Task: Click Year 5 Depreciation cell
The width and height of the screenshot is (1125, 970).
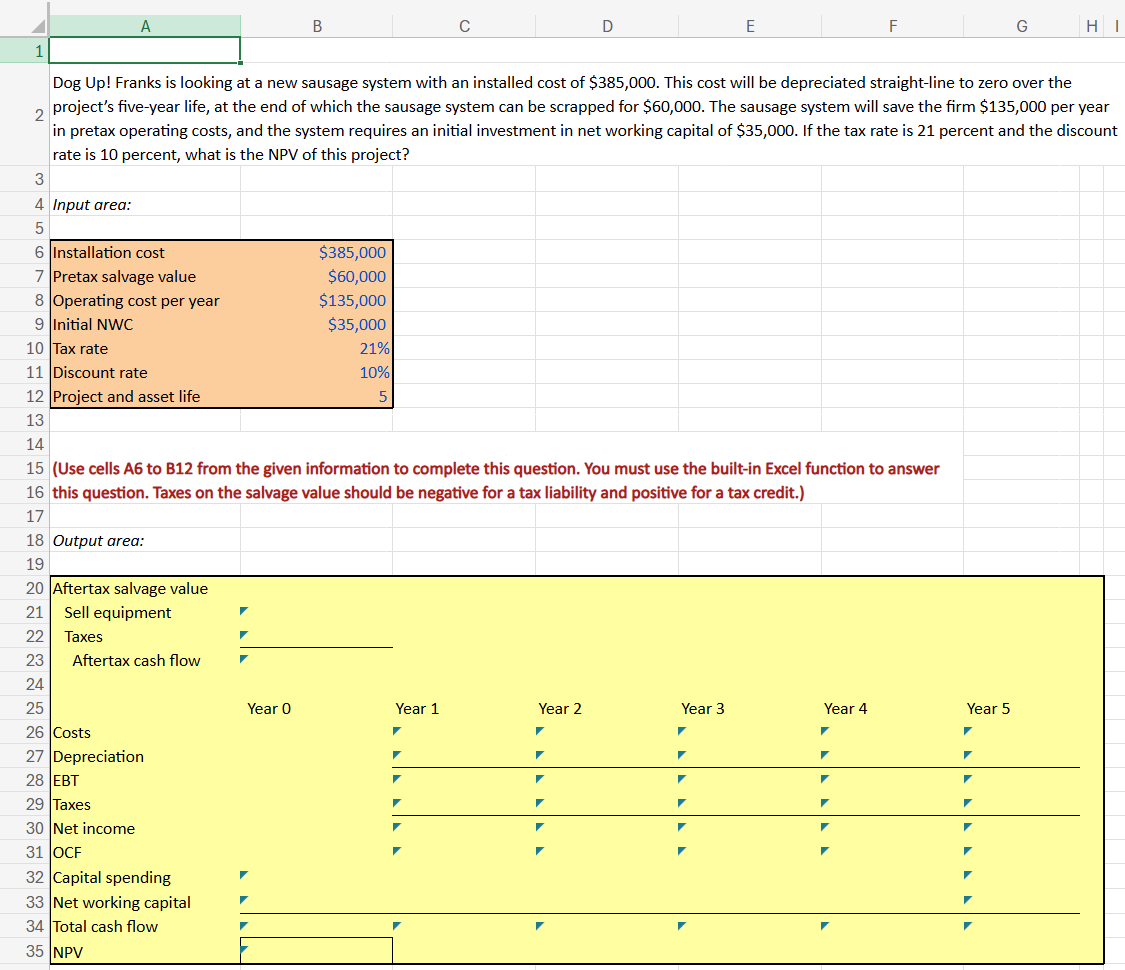Action: (1021, 756)
